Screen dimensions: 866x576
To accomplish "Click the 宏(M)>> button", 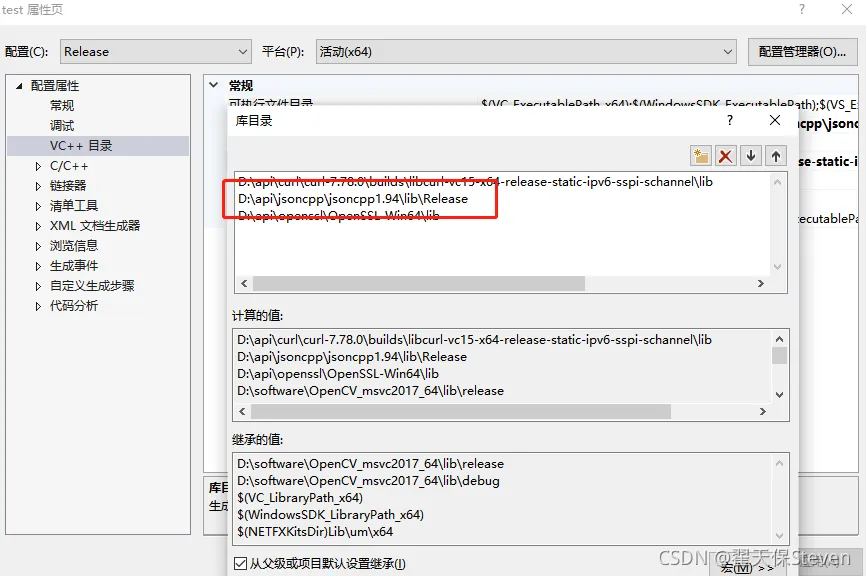I will (742, 565).
